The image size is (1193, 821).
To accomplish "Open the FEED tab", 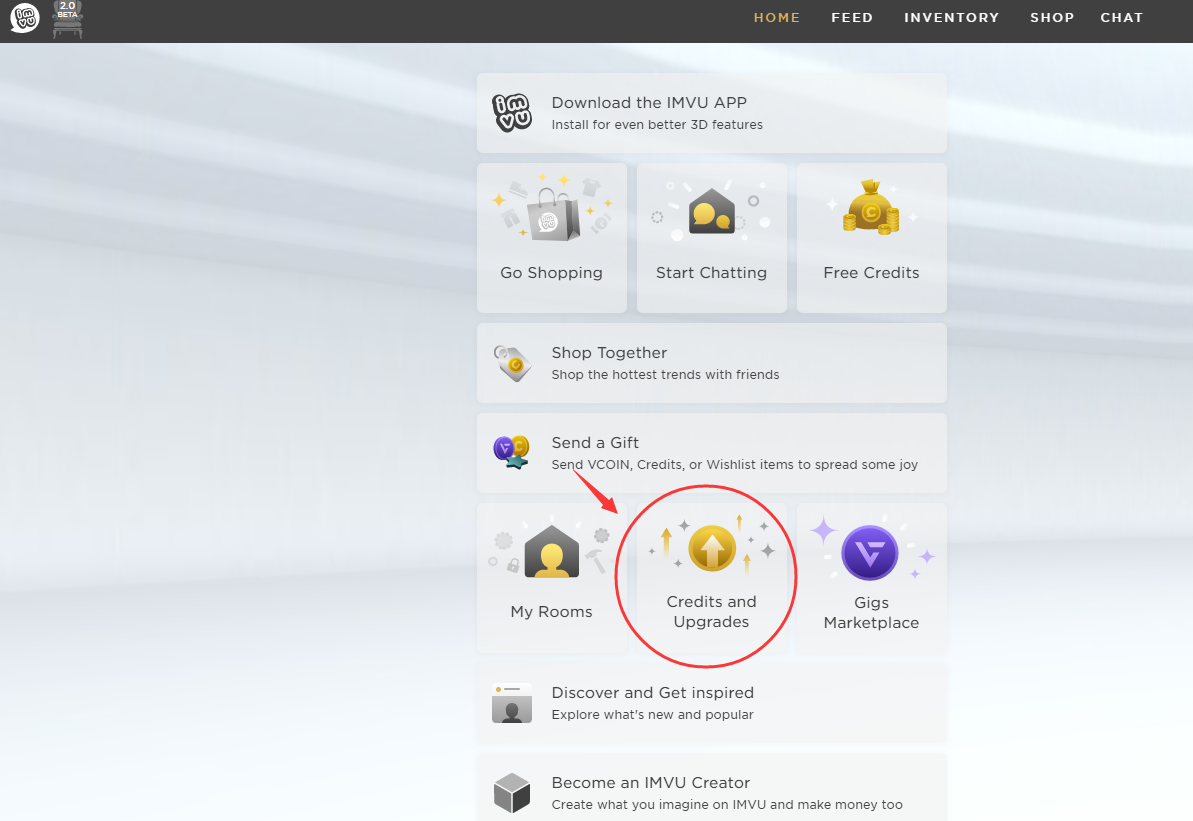I will 852,18.
